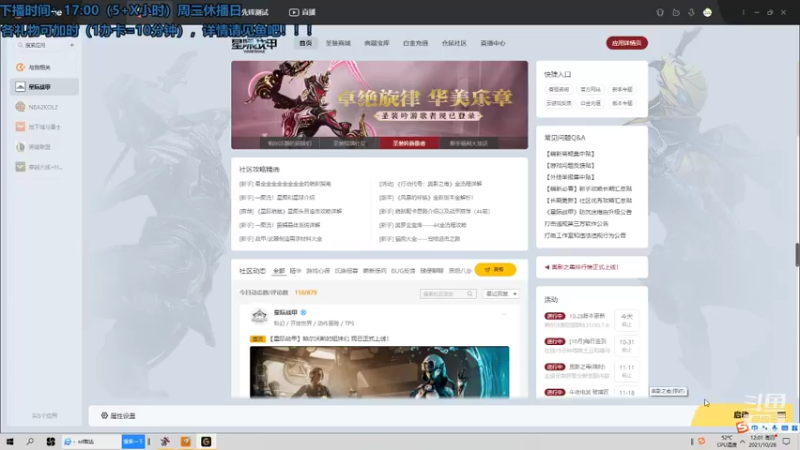Open the 【萌新答疑集中贴】 Q&A link
This screenshot has width=800, height=450.
[570, 154]
